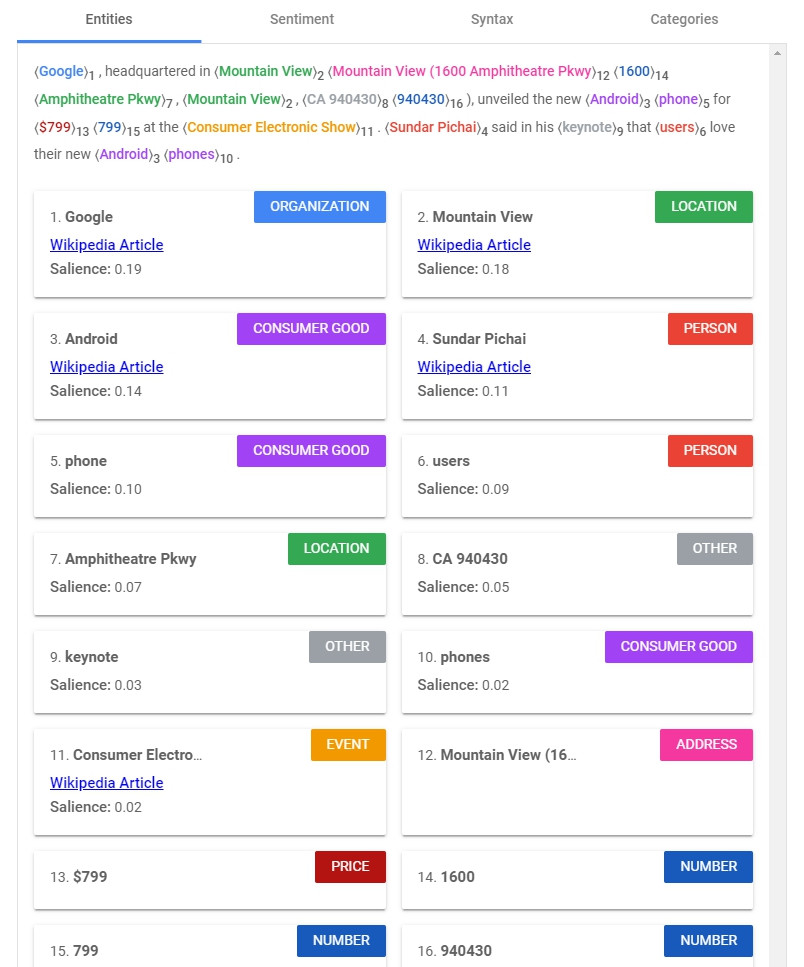The width and height of the screenshot is (804, 967).
Task: Click the blue '940430' annotated text
Action: tap(420, 99)
